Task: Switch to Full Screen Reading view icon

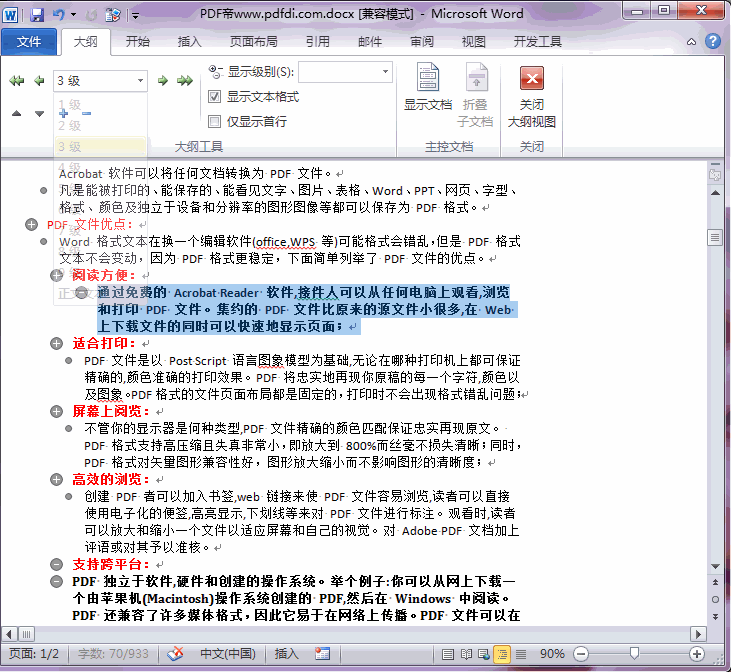Action: pyautogui.click(x=466, y=654)
